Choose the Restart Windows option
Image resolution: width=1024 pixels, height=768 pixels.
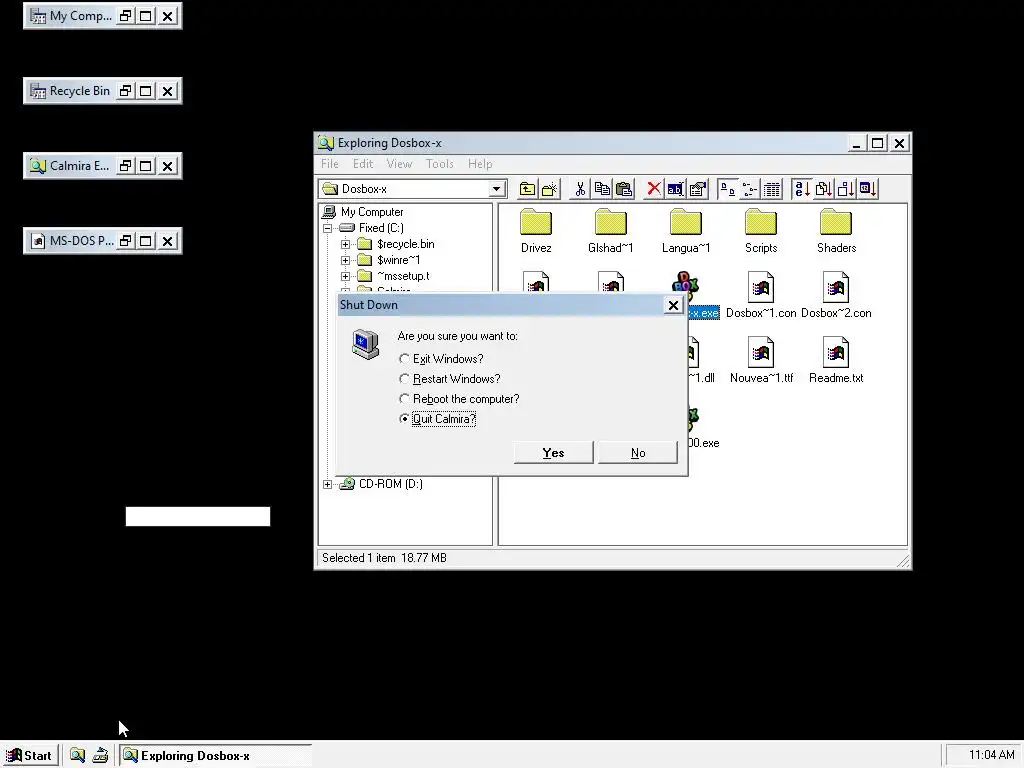coord(450,379)
